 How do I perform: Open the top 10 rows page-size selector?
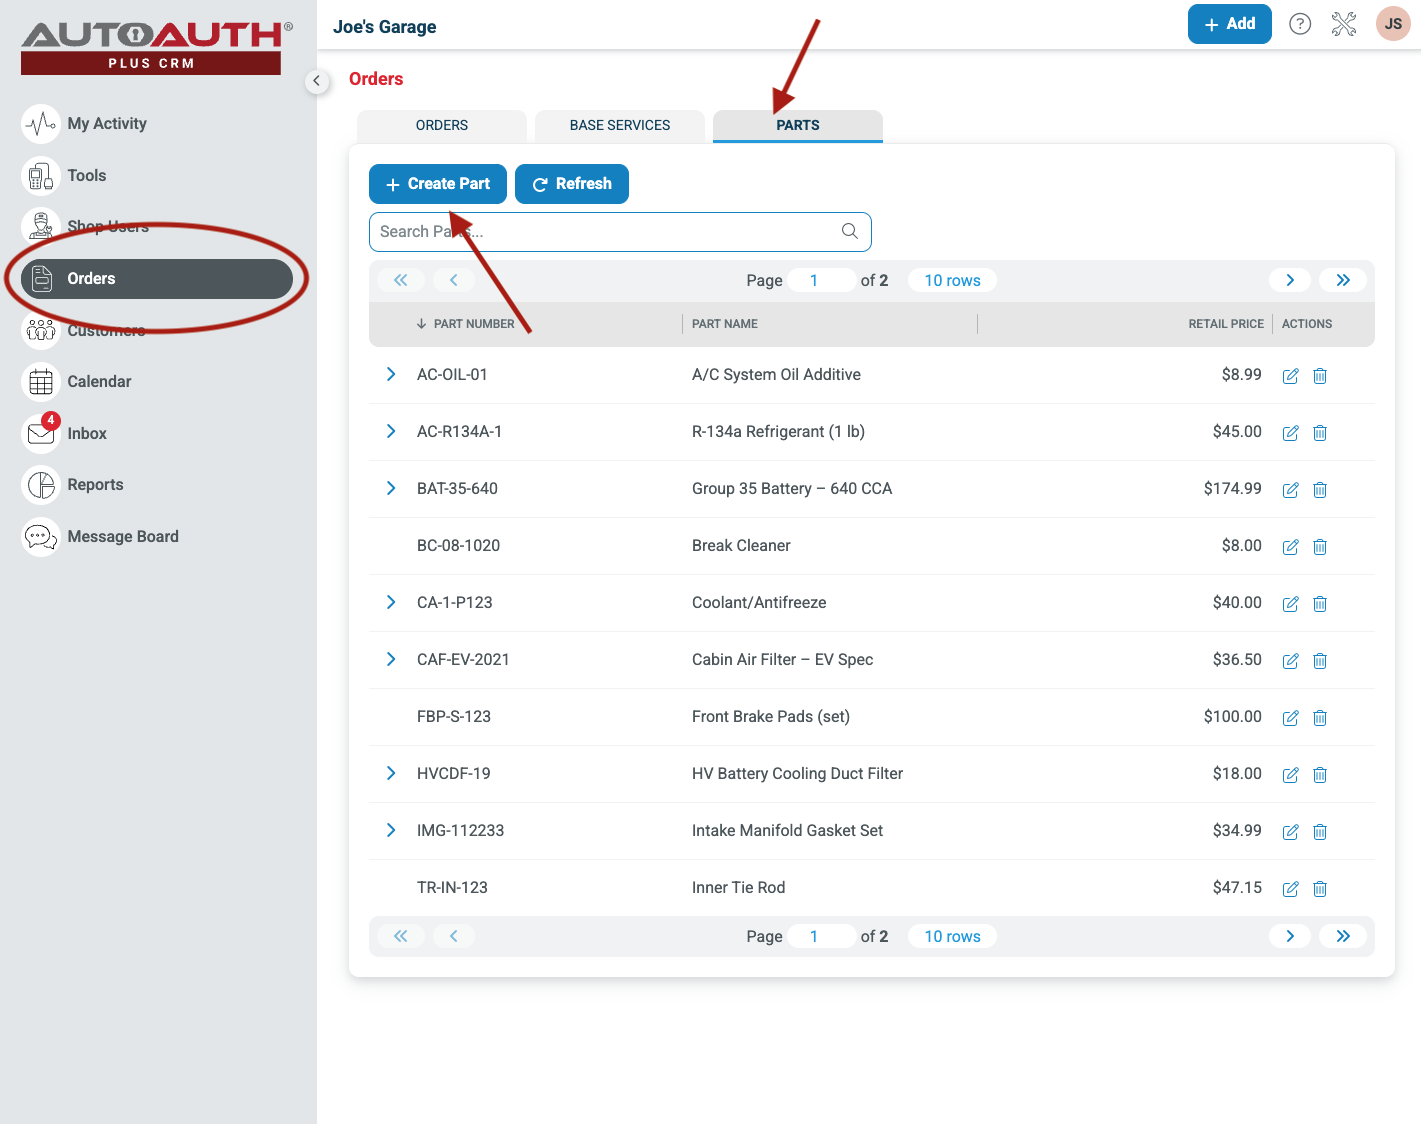[x=951, y=280]
